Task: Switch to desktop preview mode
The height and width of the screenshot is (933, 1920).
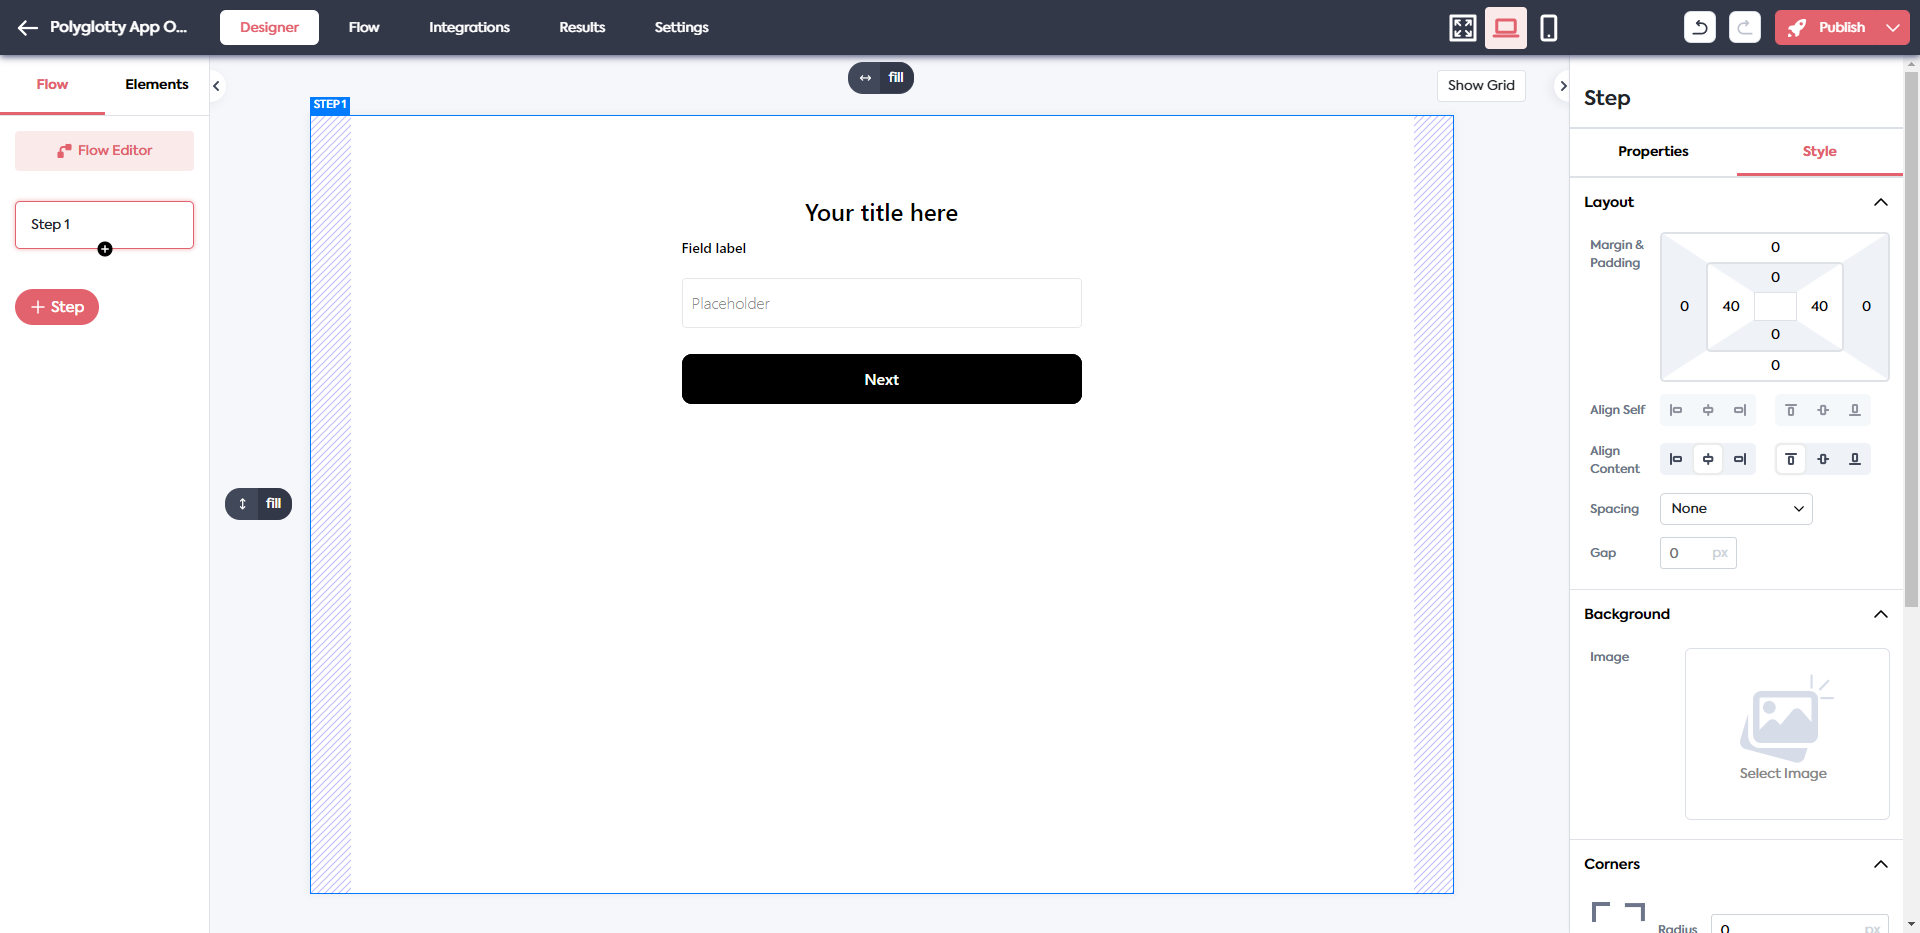Action: (1505, 27)
